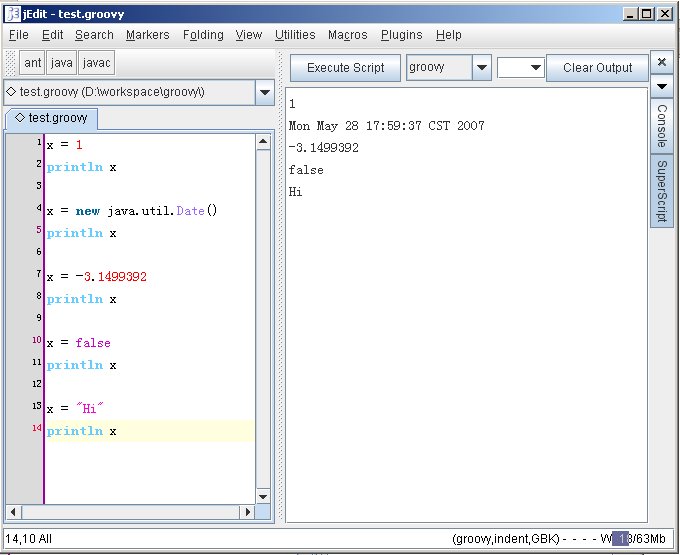Open the View menu
This screenshot has width=680, height=555.
[x=248, y=35]
